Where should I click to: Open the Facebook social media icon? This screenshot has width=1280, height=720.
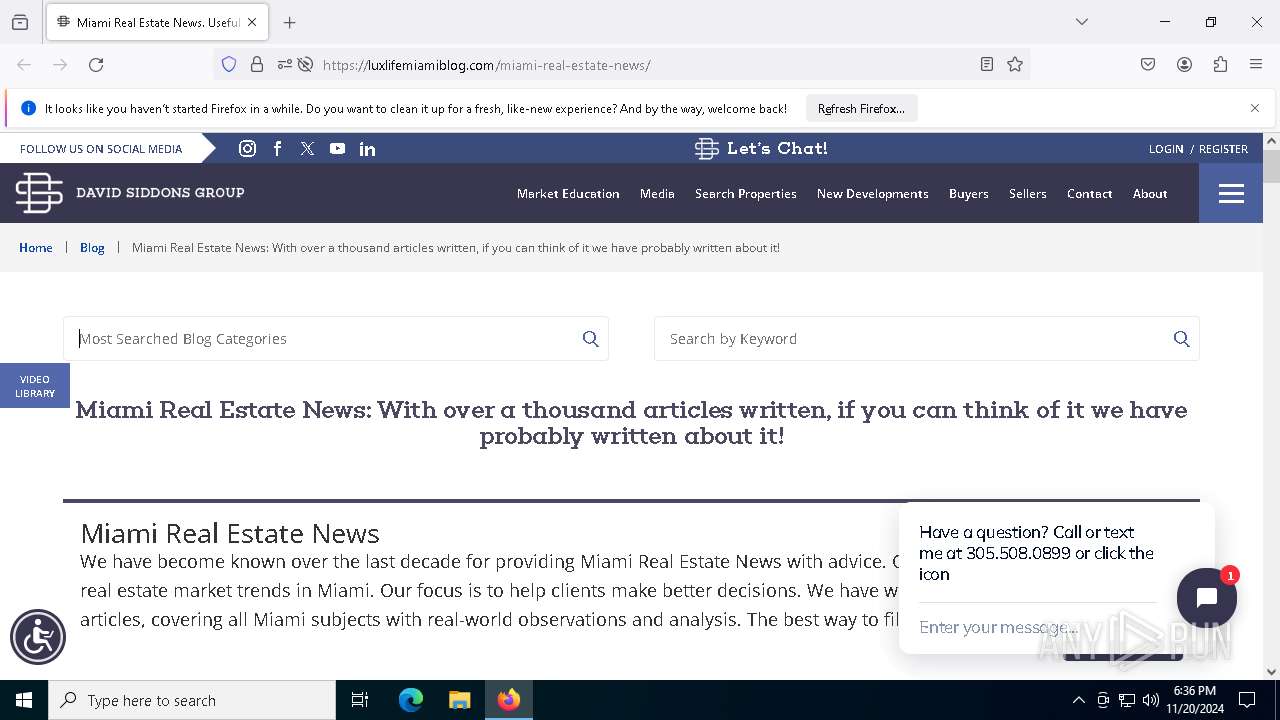(278, 148)
